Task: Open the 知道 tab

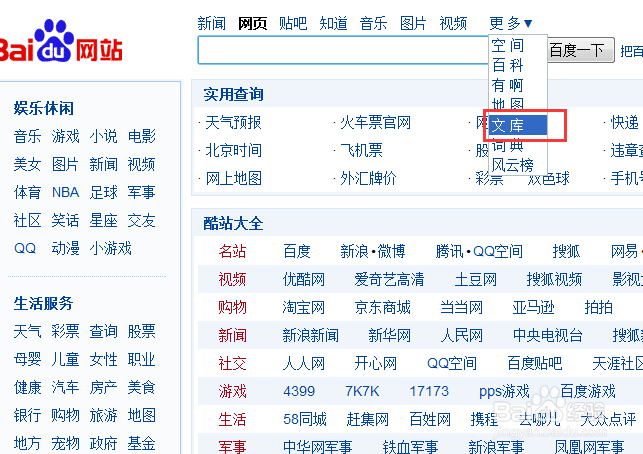Action: (x=333, y=23)
